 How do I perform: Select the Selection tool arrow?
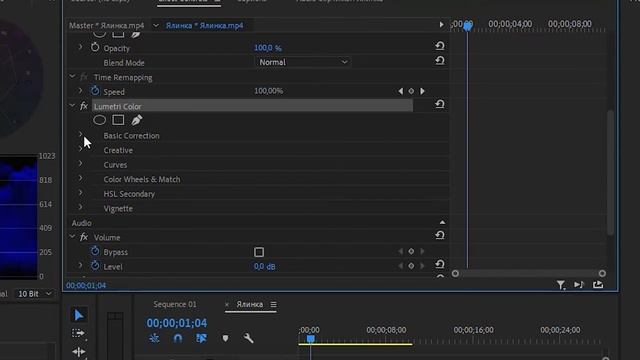(79, 315)
